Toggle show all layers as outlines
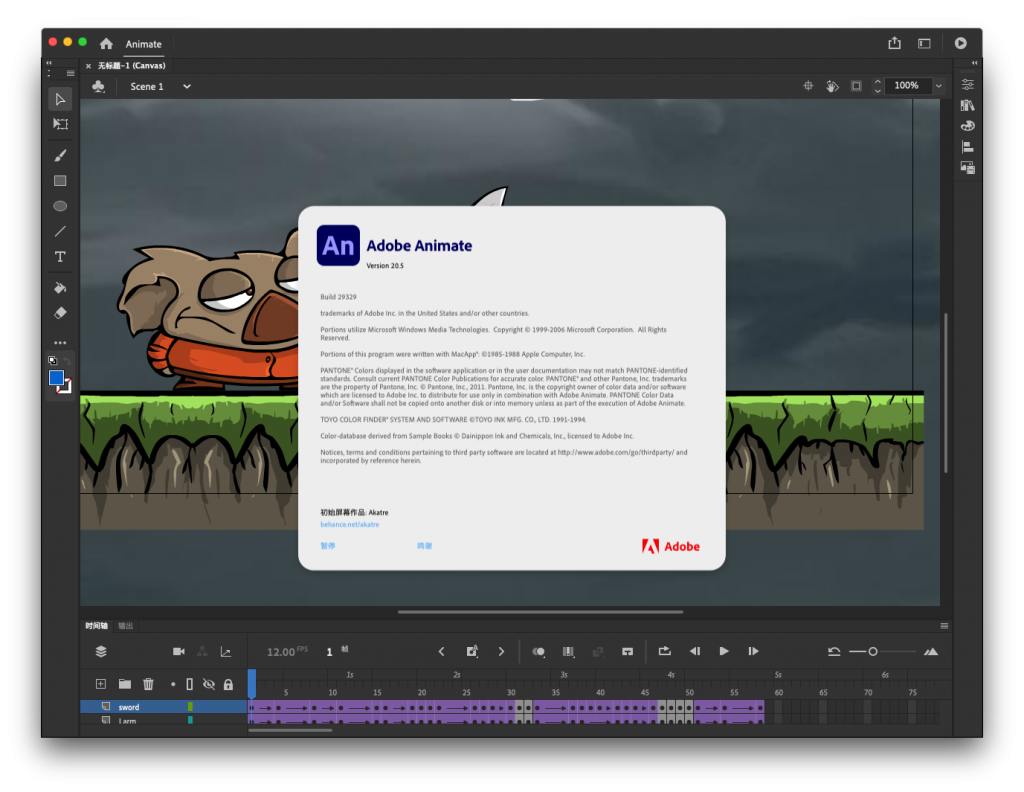 click(189, 684)
